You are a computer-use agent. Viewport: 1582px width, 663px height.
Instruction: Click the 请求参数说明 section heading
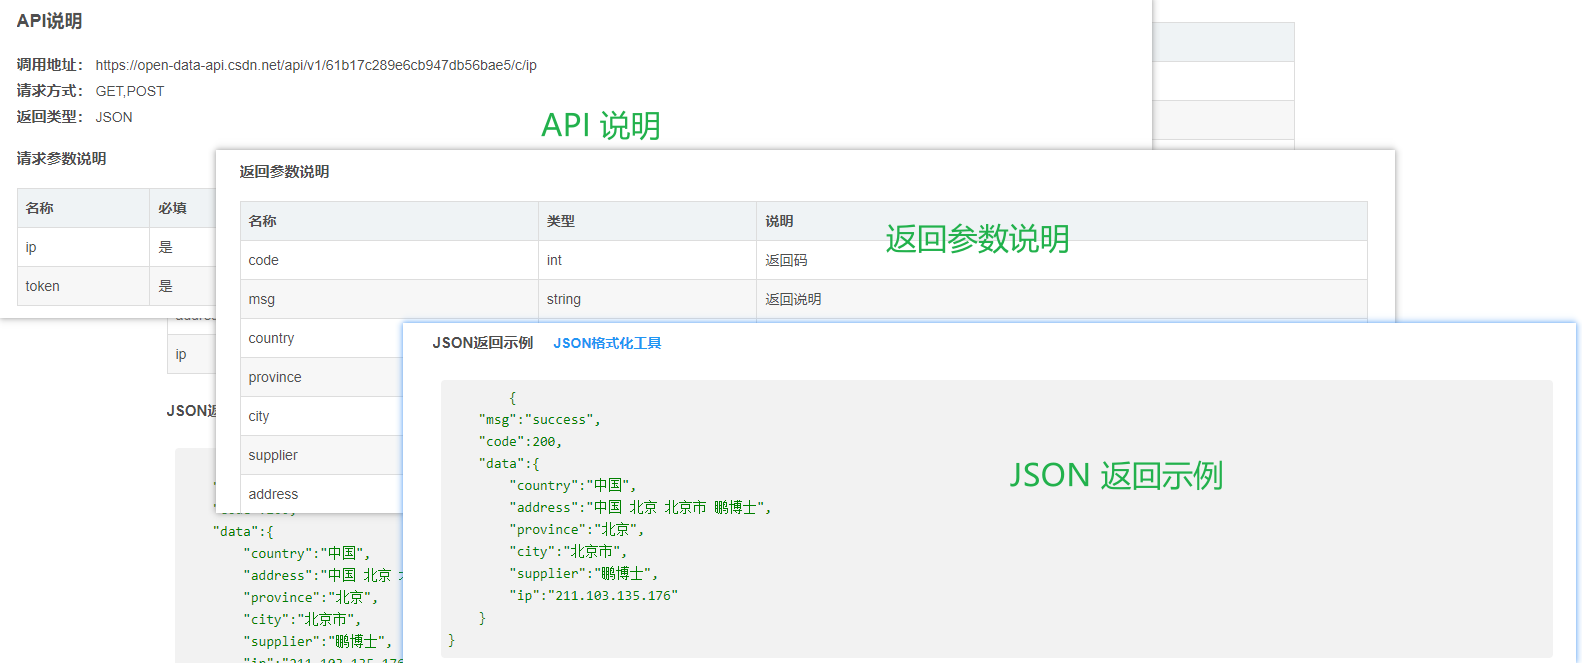[x=61, y=158]
